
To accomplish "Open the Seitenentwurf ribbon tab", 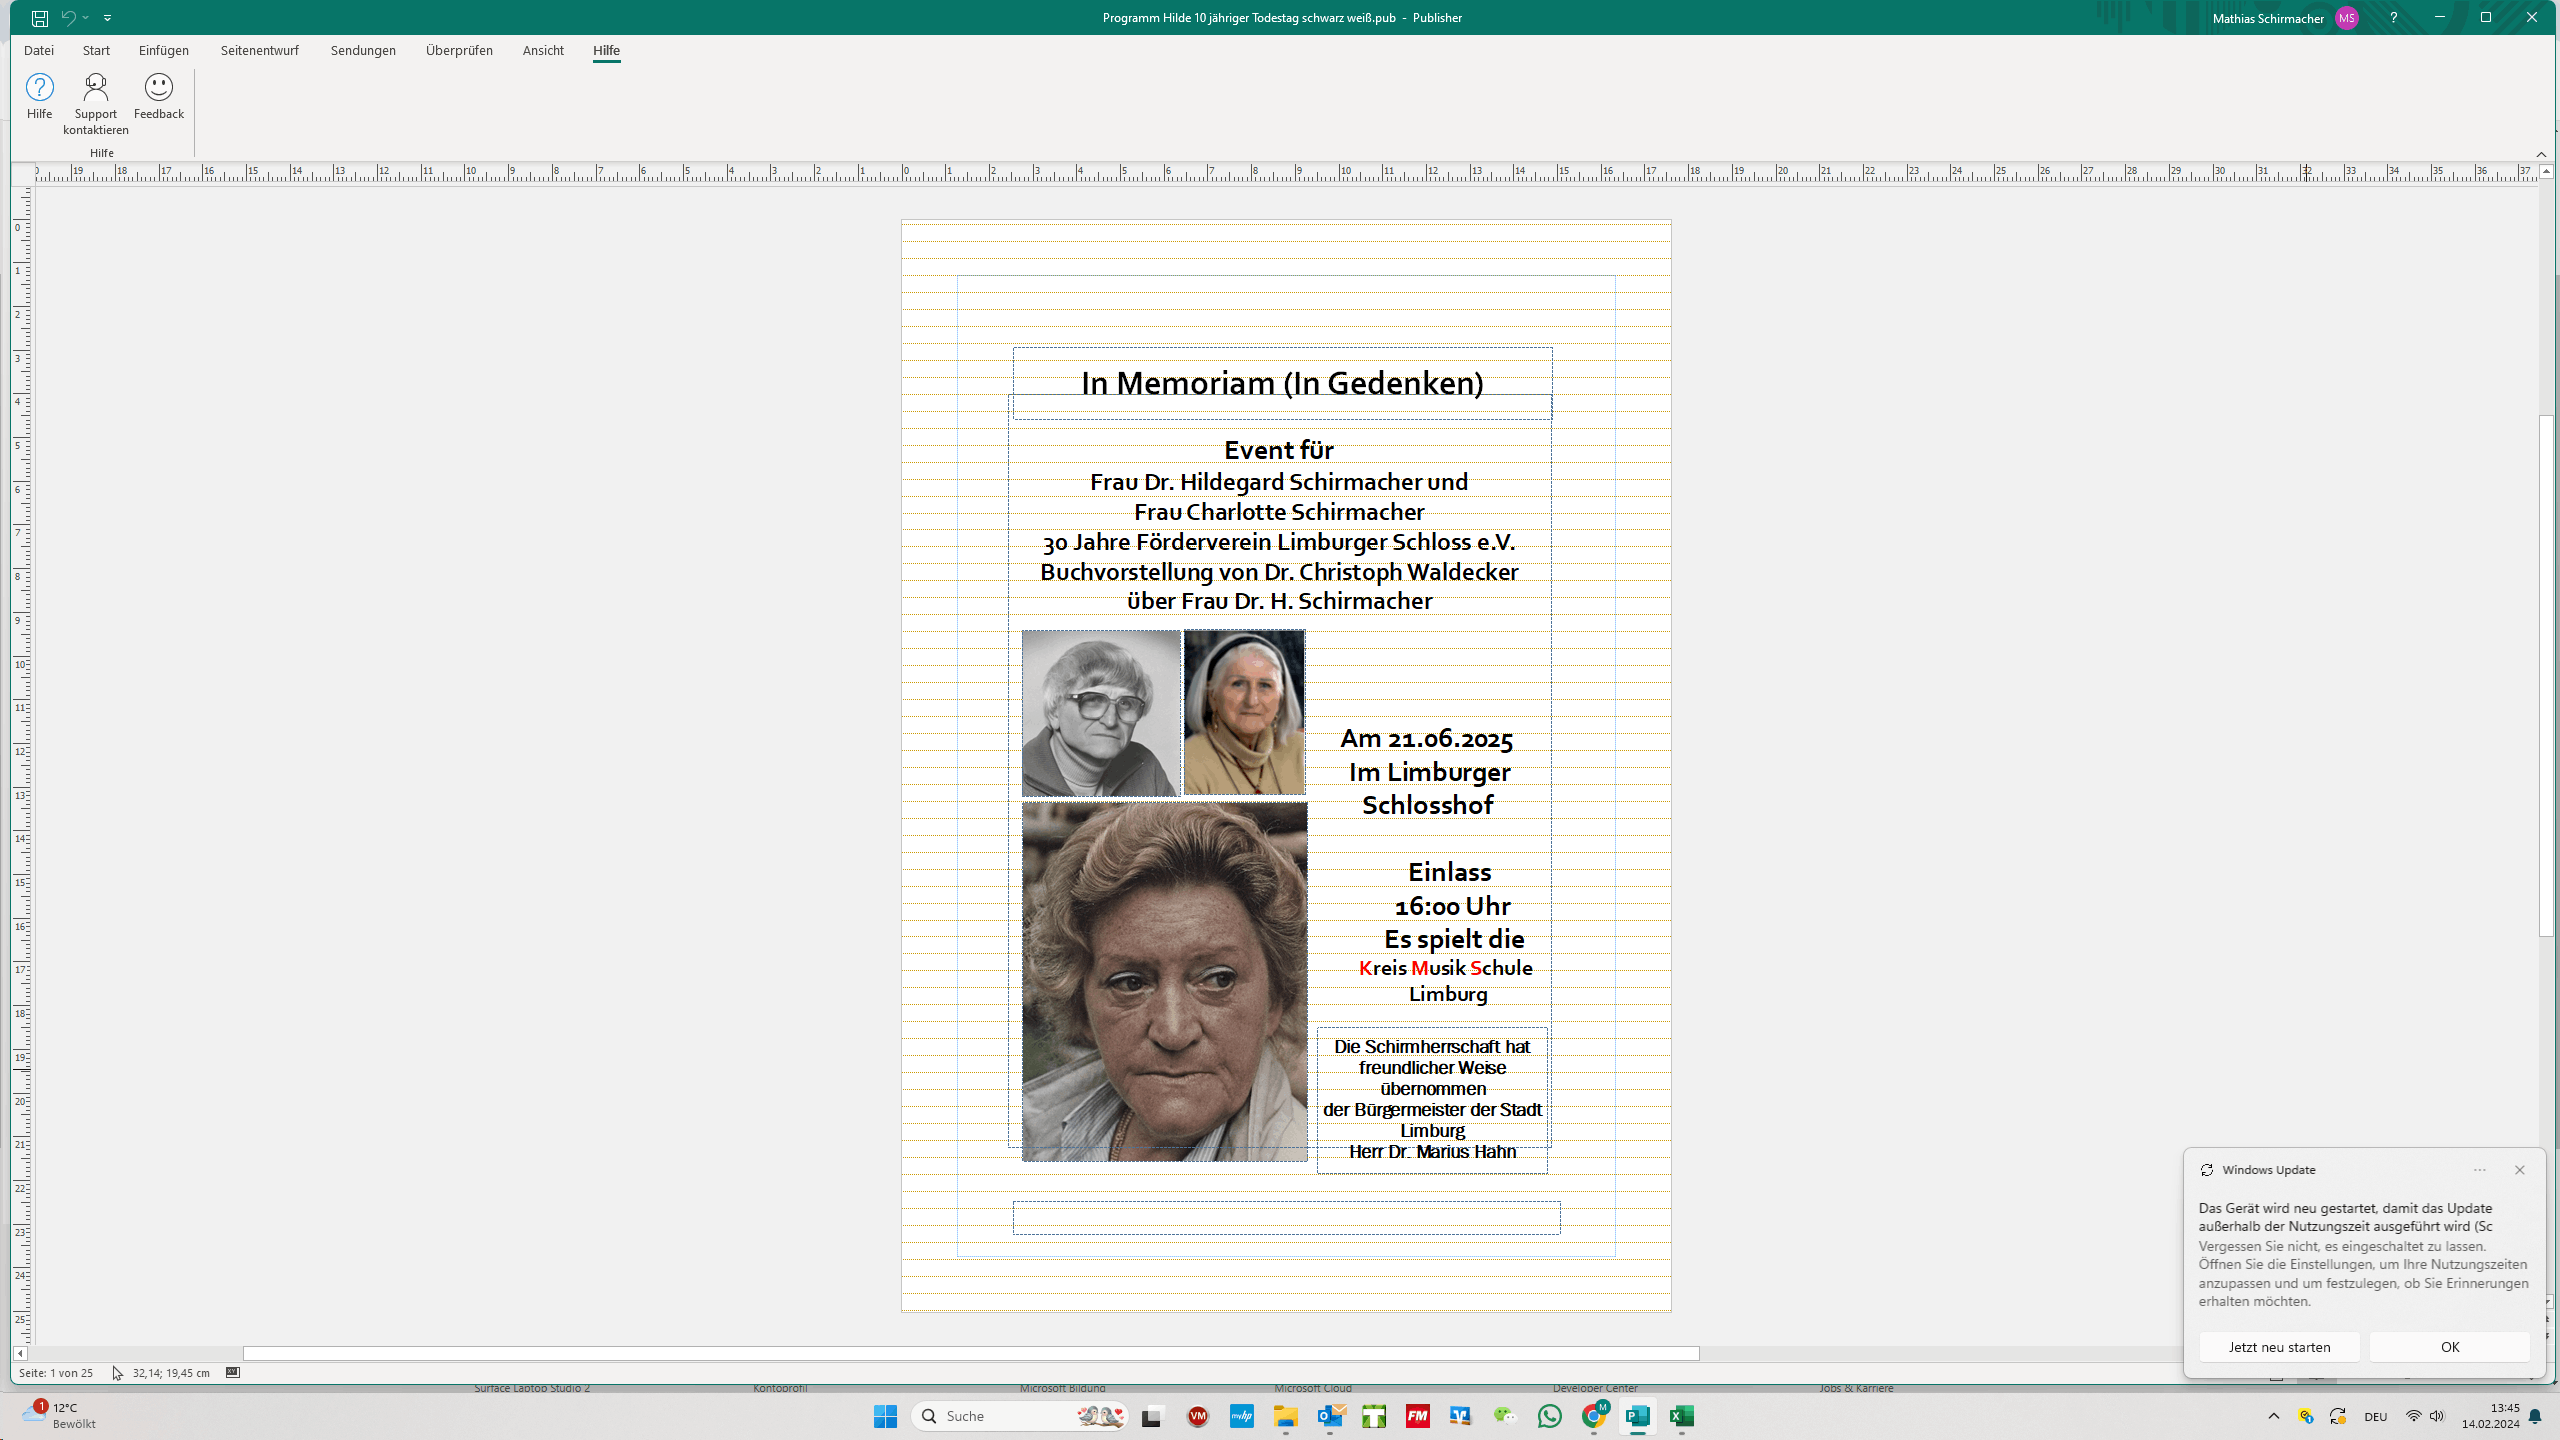I will (x=259, y=50).
